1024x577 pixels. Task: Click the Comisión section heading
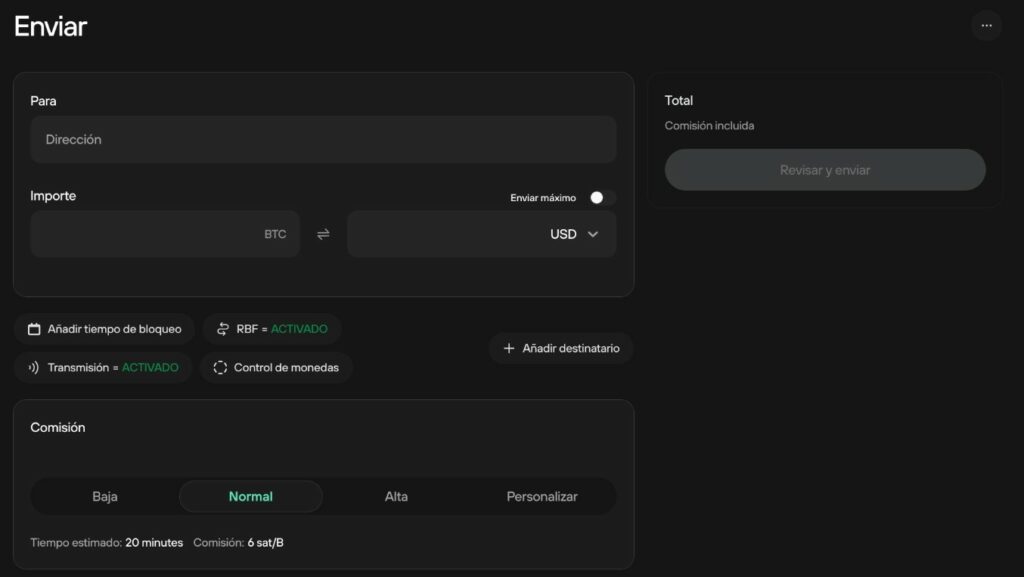[x=57, y=428]
